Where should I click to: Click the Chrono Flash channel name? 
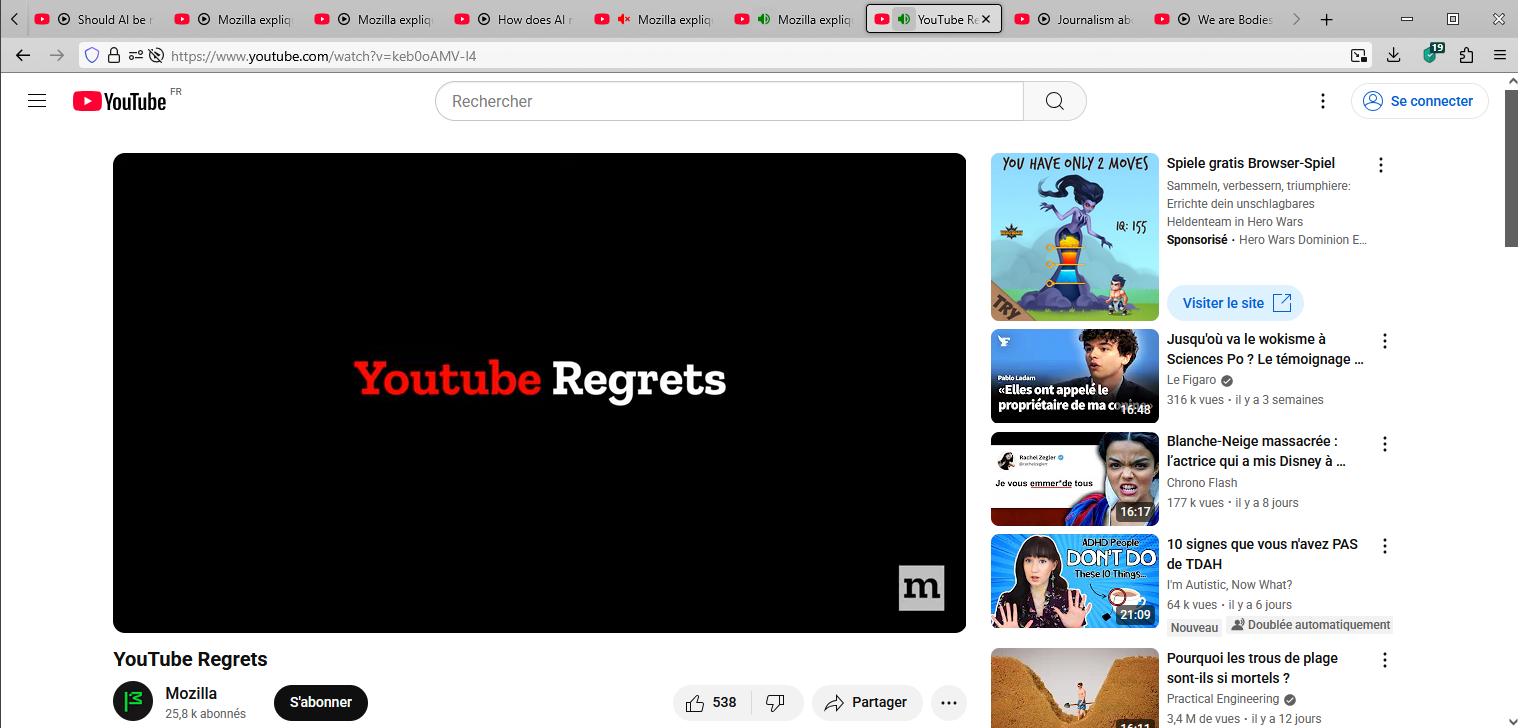tap(1202, 483)
